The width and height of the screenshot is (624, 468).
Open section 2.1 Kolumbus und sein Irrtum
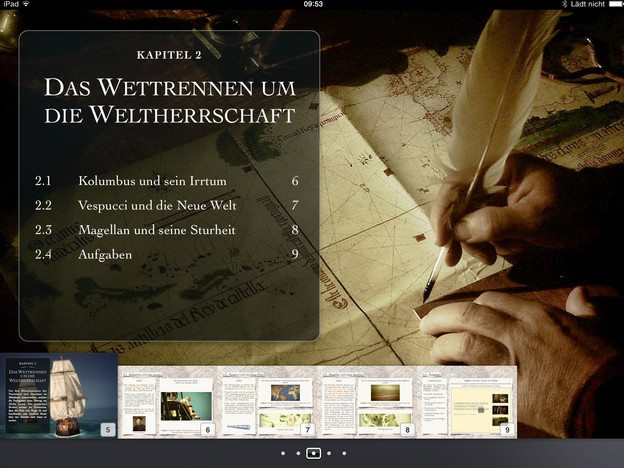[152, 182]
